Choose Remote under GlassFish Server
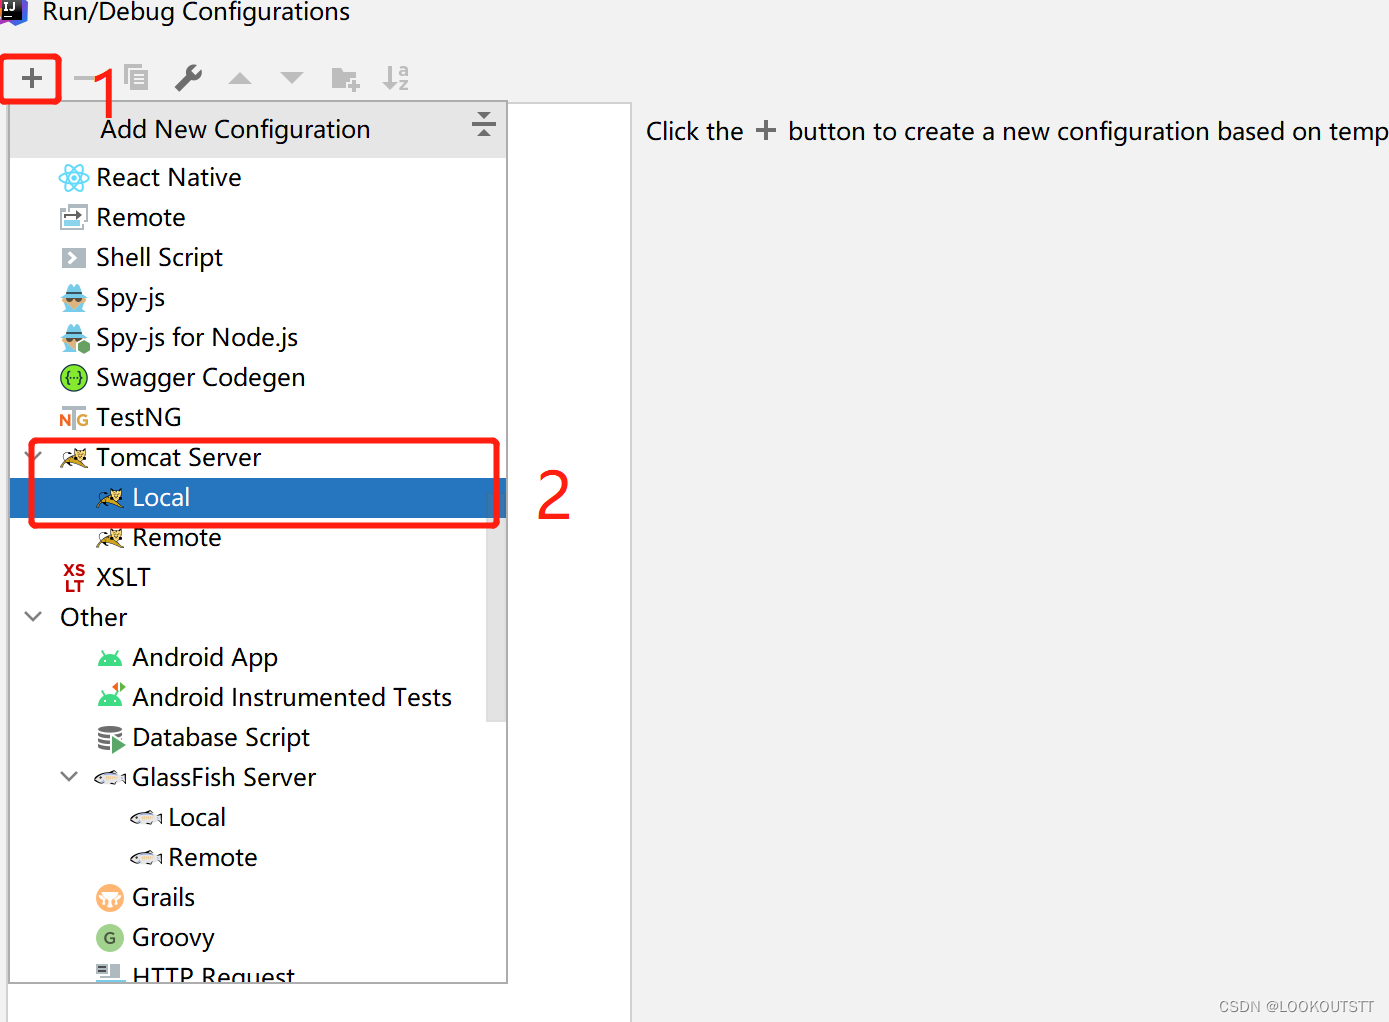 tap(213, 858)
